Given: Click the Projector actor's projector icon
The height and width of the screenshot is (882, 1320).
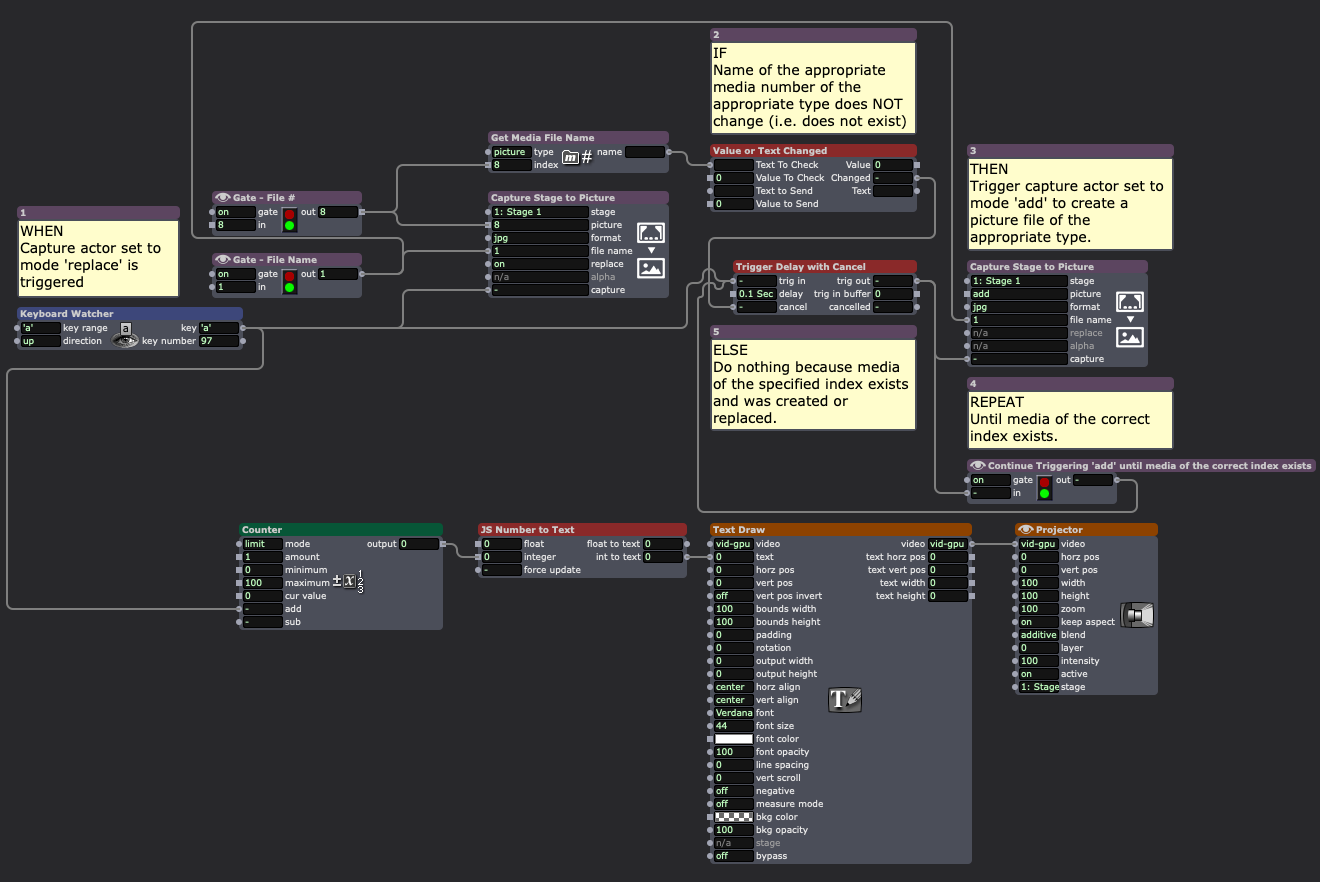Looking at the screenshot, I should 1137,615.
